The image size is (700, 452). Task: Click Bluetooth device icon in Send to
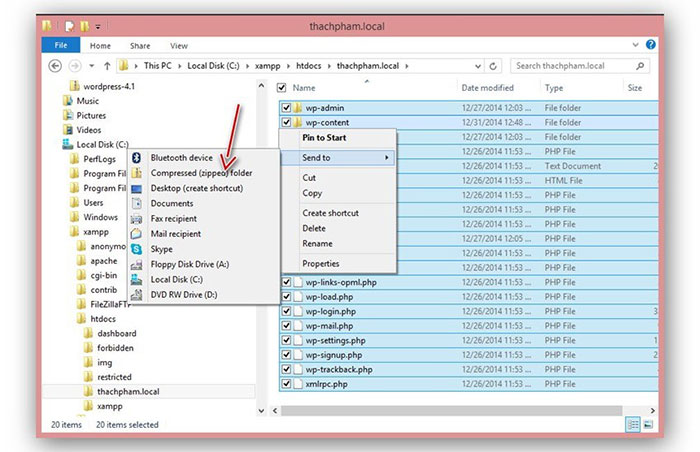[x=137, y=158]
